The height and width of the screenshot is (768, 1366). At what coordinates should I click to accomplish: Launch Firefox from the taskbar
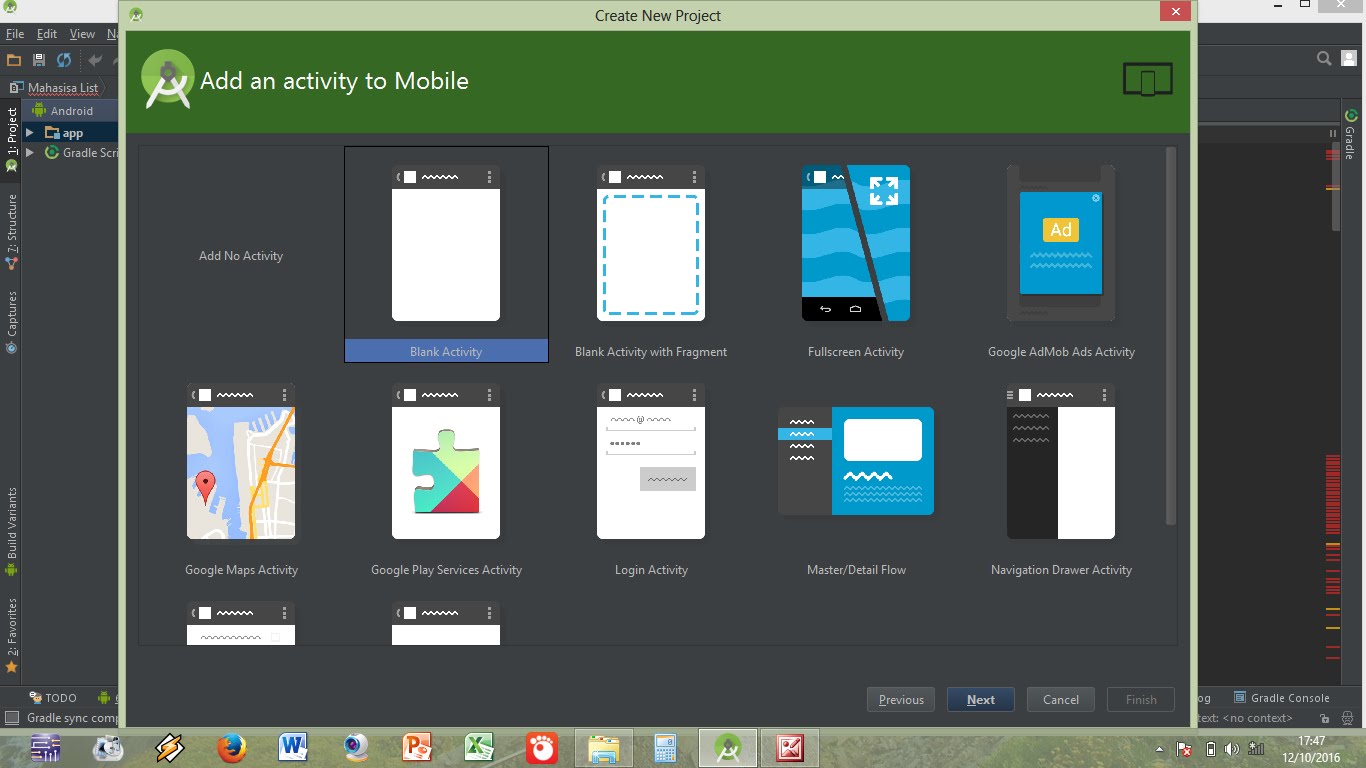(231, 747)
